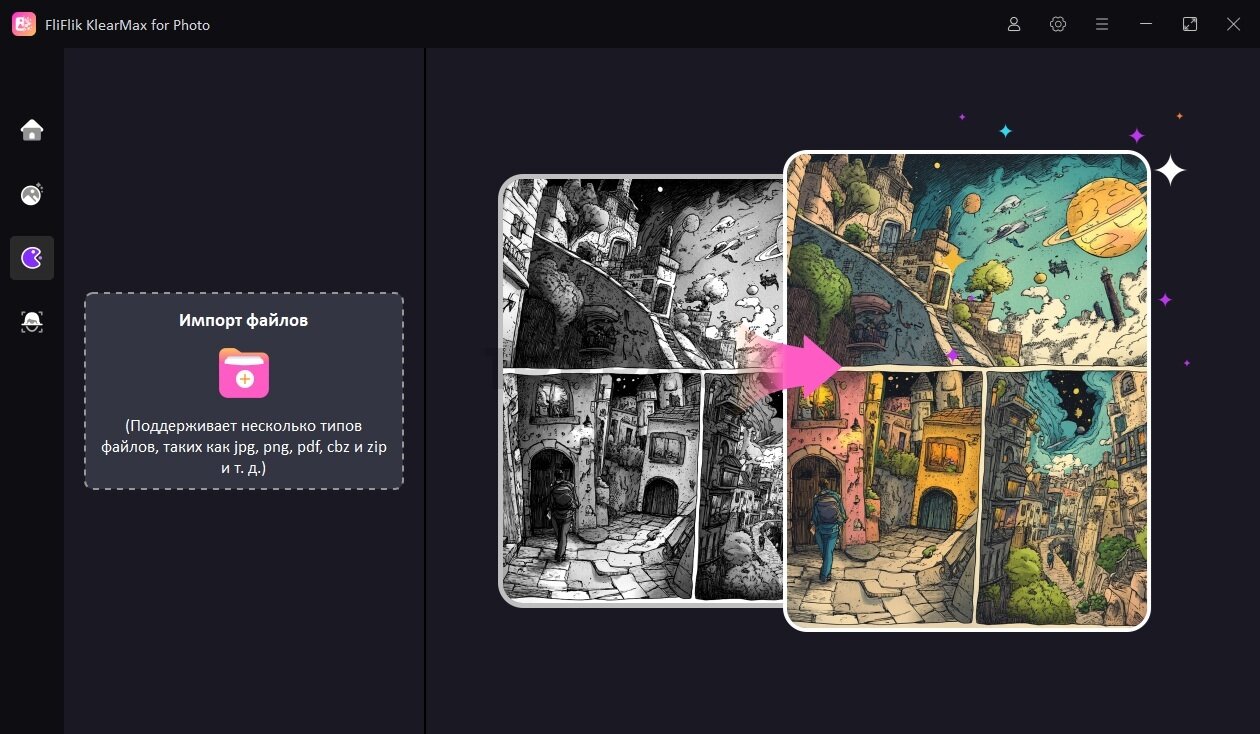Open the user account profile icon
Viewport: 1260px width, 734px height.
(1014, 24)
